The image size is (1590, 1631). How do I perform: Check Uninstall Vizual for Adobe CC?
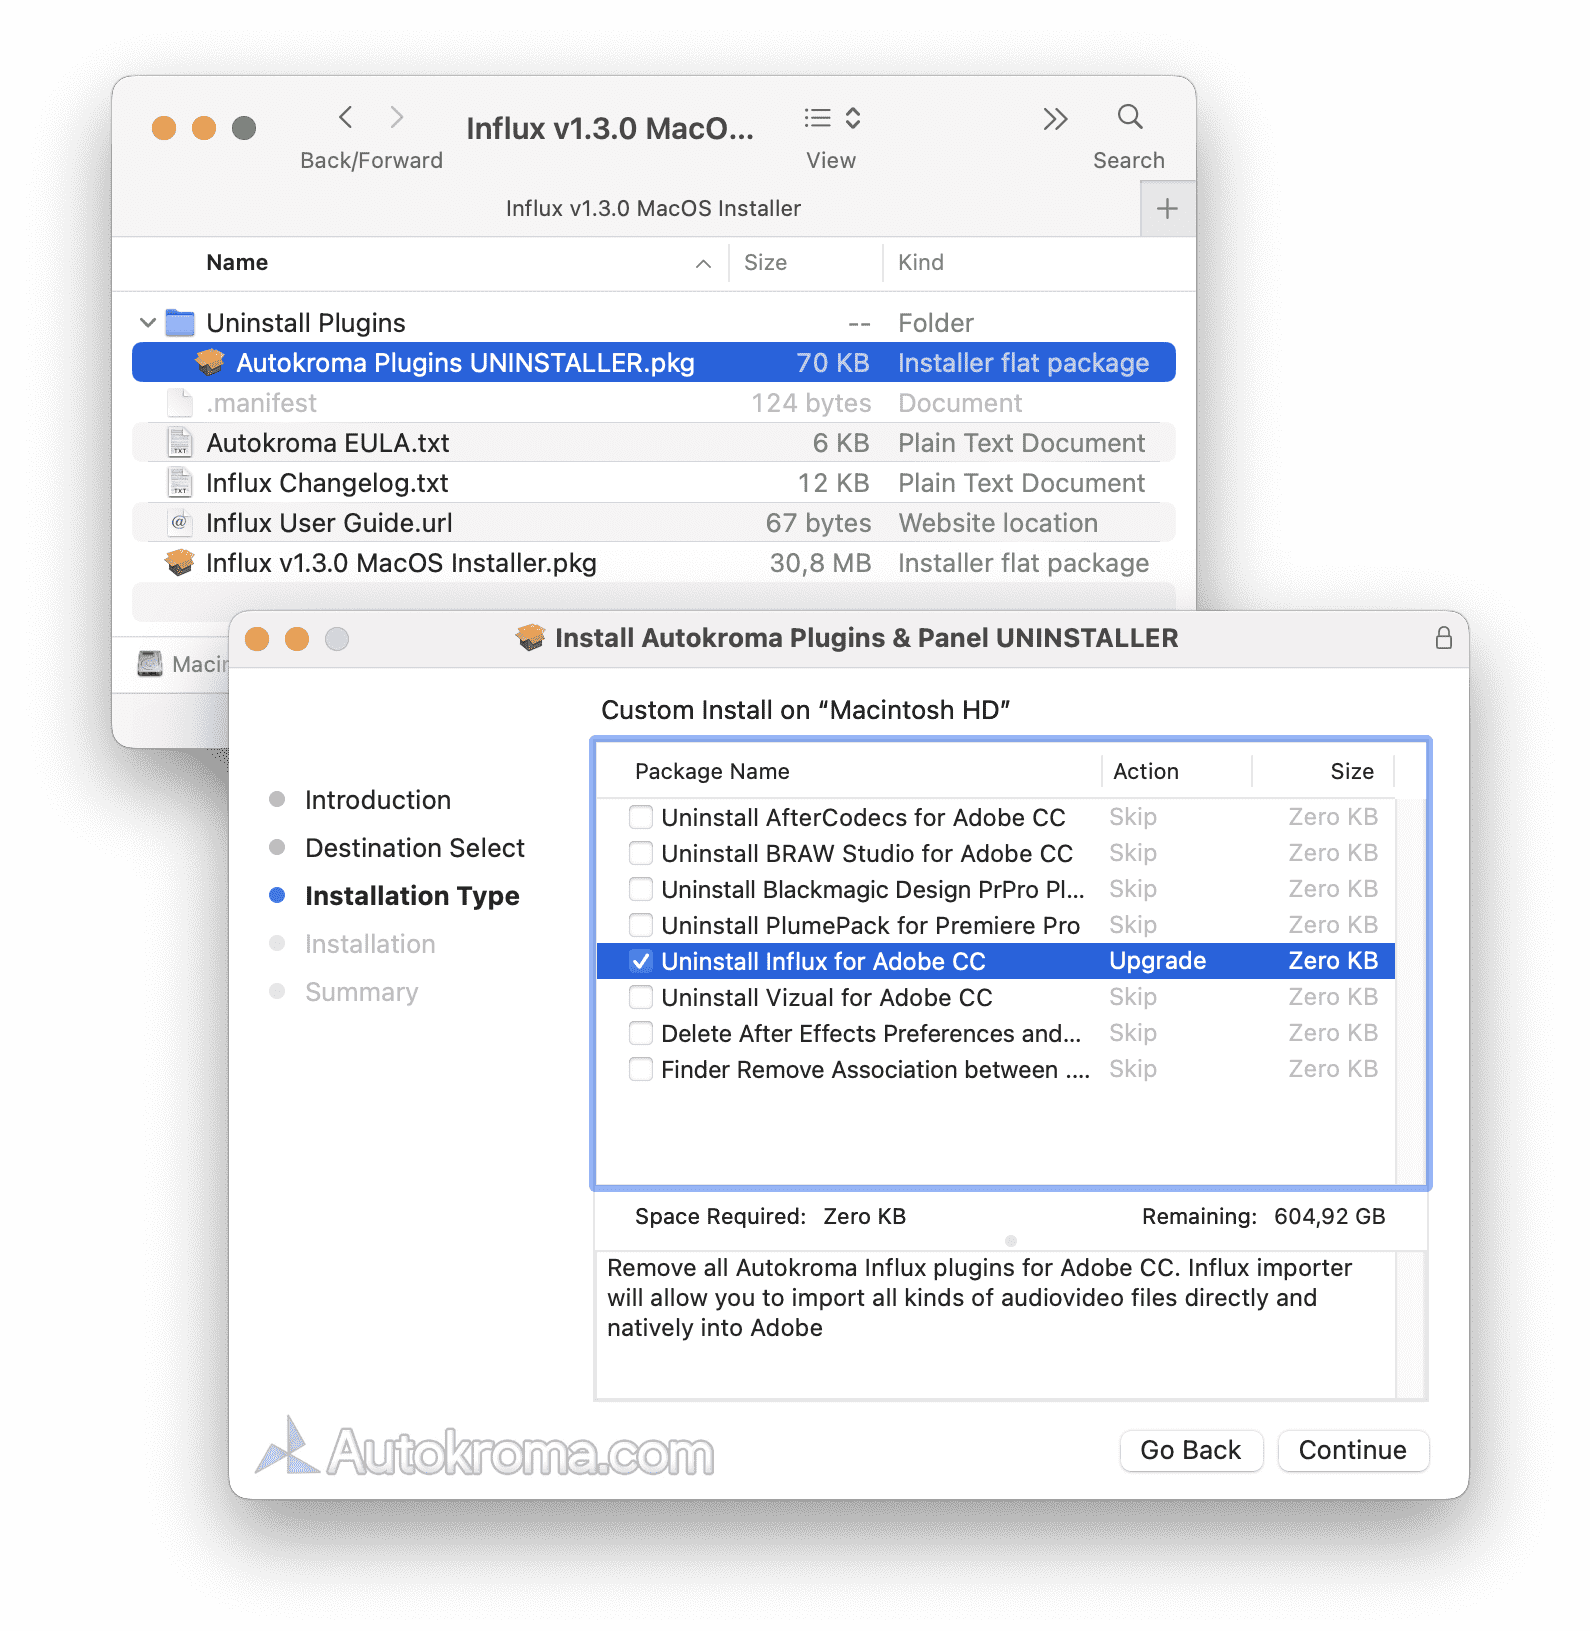(x=641, y=997)
